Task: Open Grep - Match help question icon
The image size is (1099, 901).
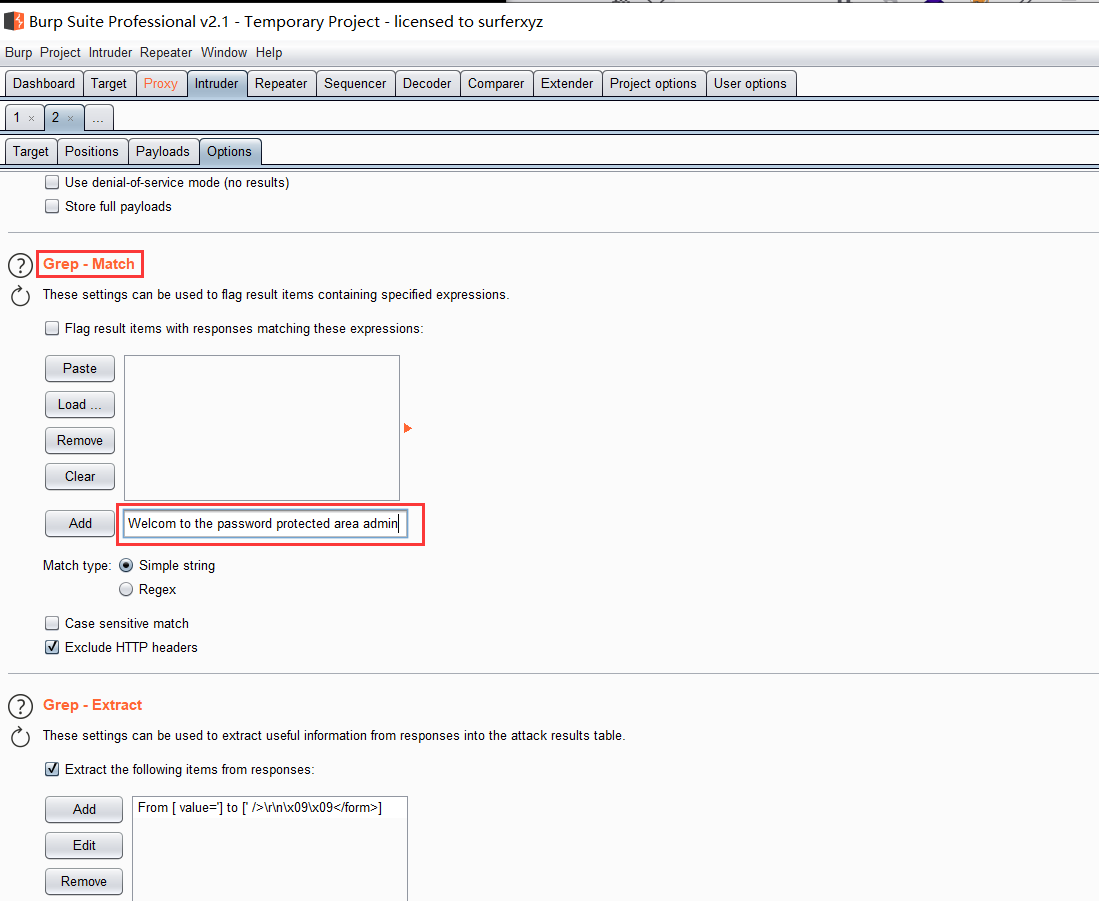Action: [x=20, y=266]
